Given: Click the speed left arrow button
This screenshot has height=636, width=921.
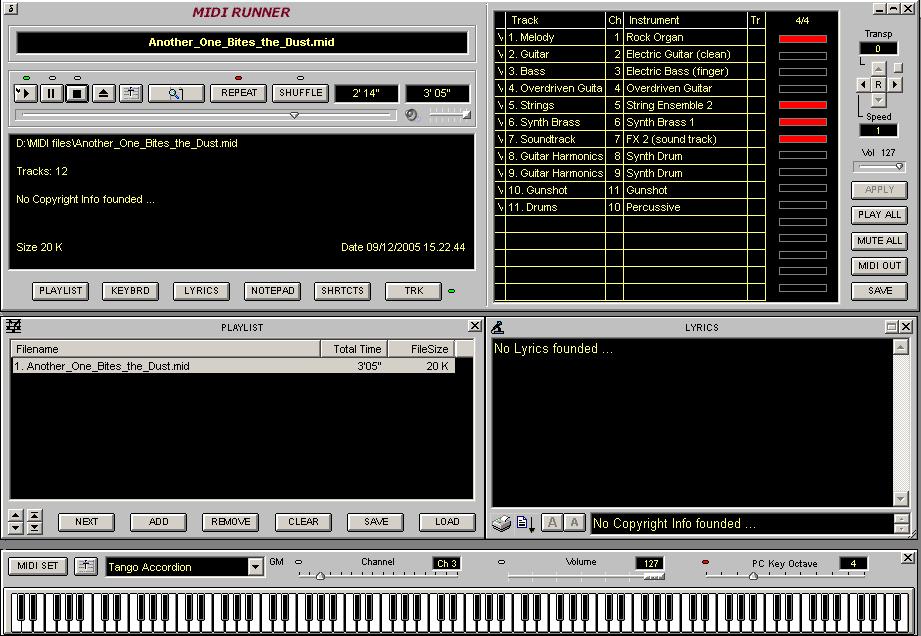Looking at the screenshot, I should point(863,85).
